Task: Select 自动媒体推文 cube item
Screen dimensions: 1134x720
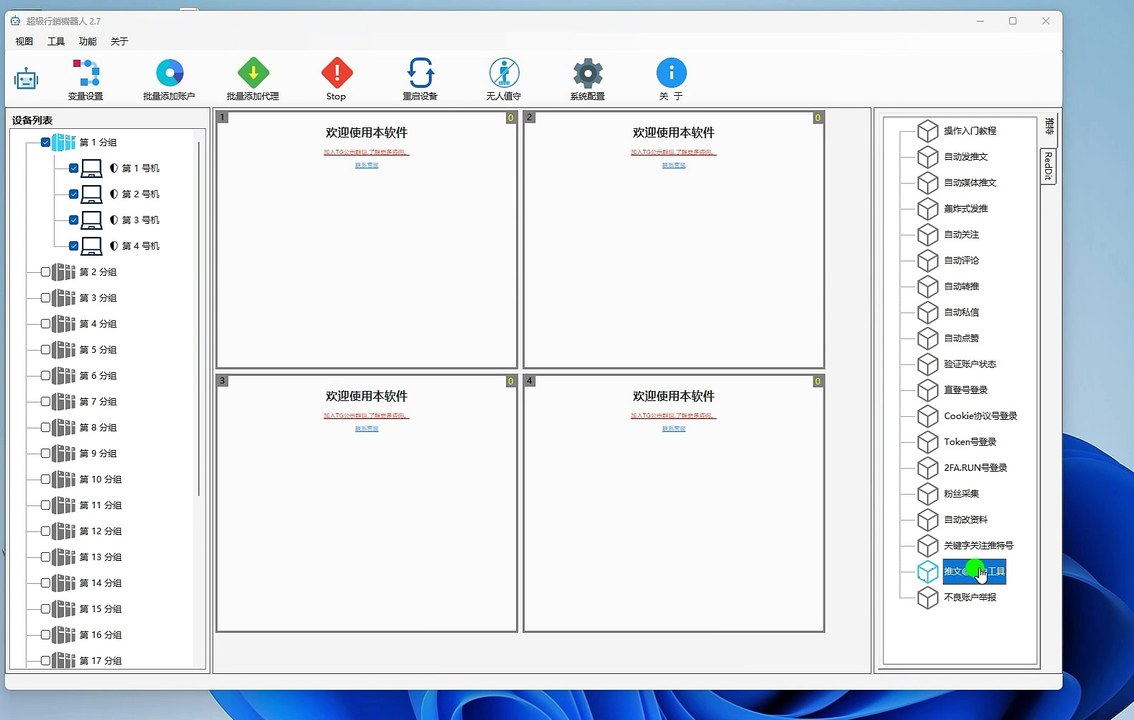Action: click(x=957, y=183)
